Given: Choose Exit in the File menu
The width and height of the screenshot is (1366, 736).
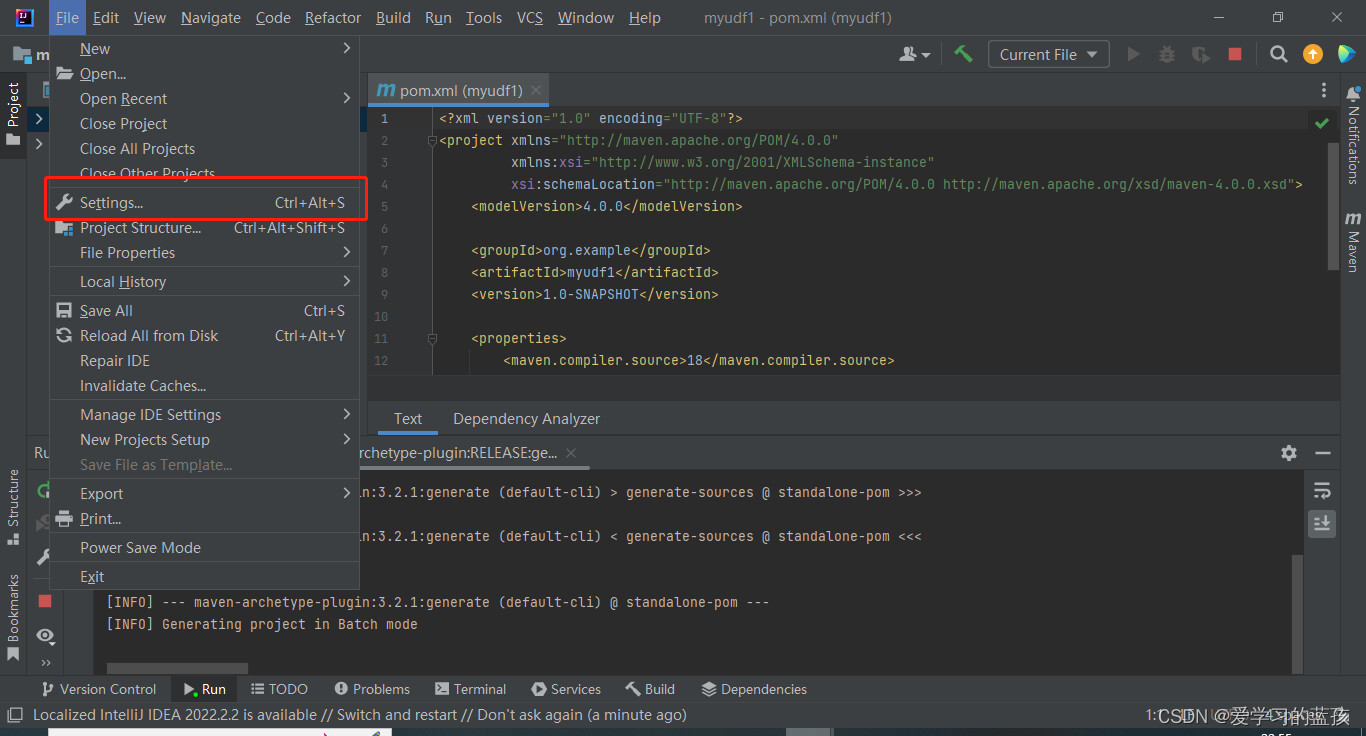Looking at the screenshot, I should click(x=204, y=577).
